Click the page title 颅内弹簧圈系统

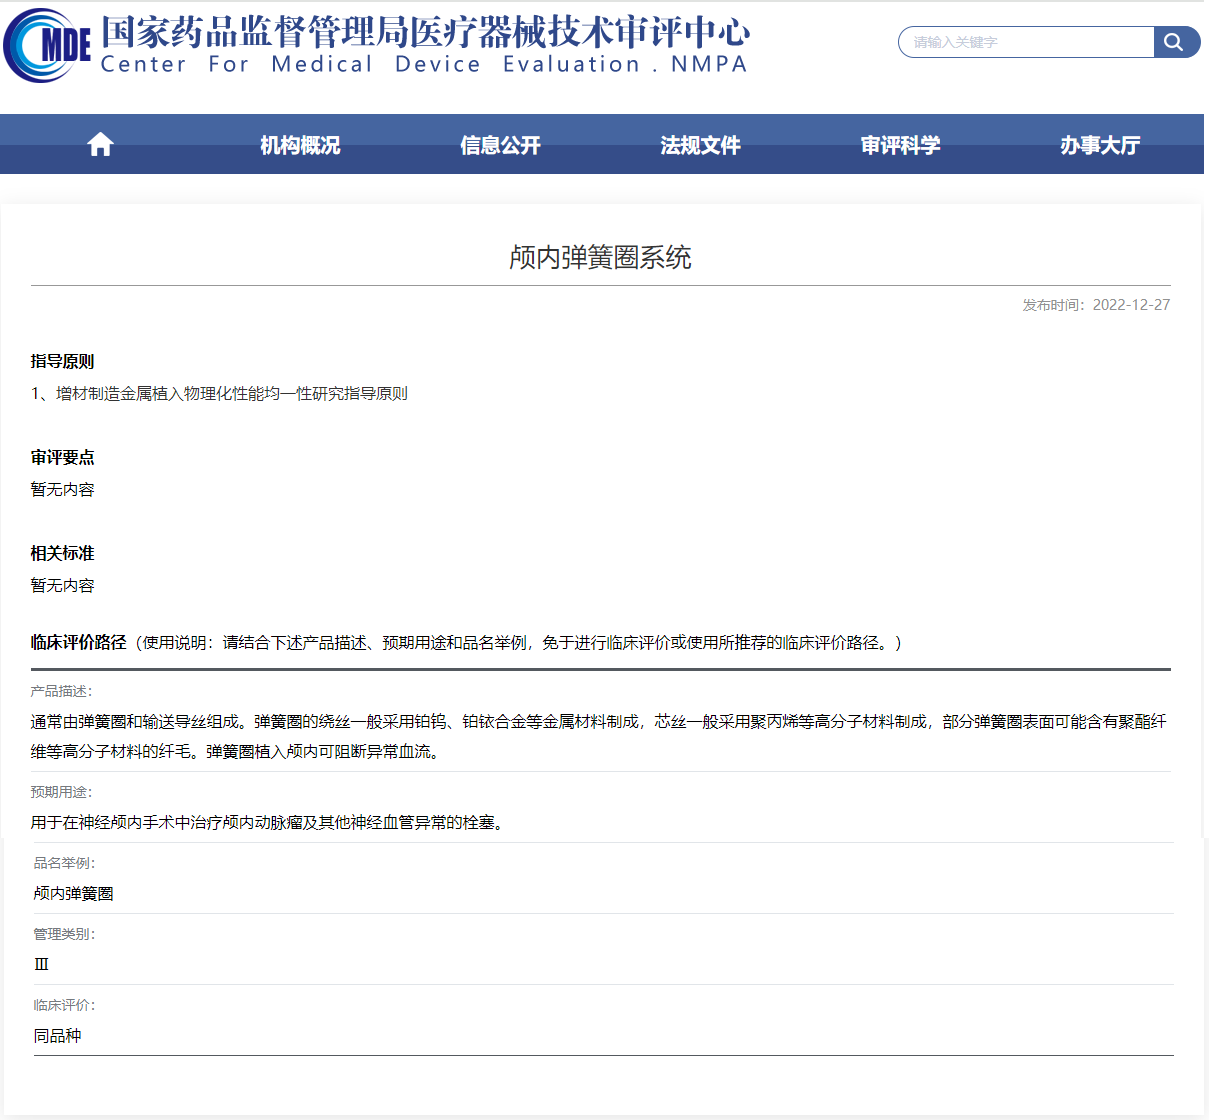coord(600,258)
